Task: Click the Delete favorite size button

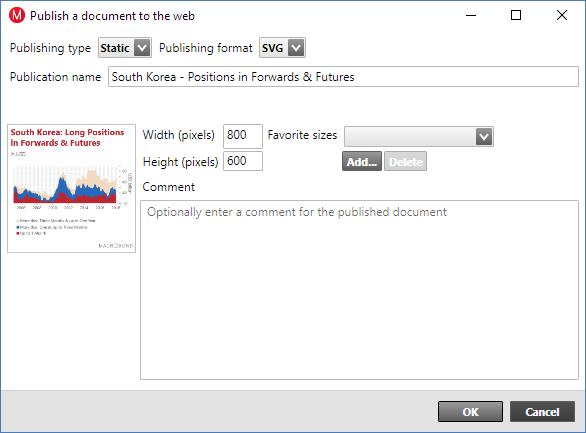Action: click(x=405, y=161)
